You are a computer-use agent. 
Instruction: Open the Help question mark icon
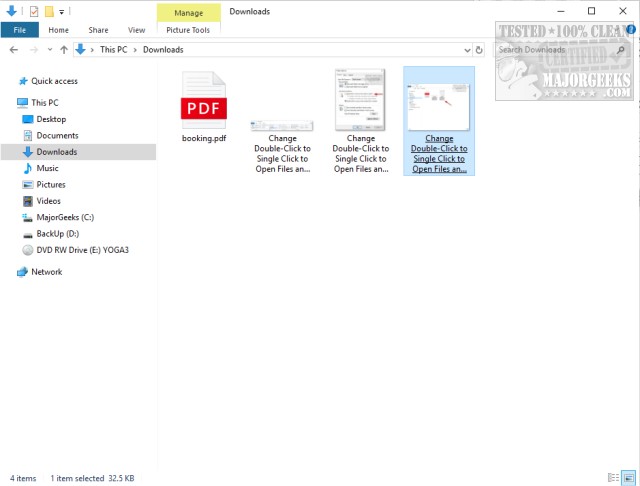(631, 29)
